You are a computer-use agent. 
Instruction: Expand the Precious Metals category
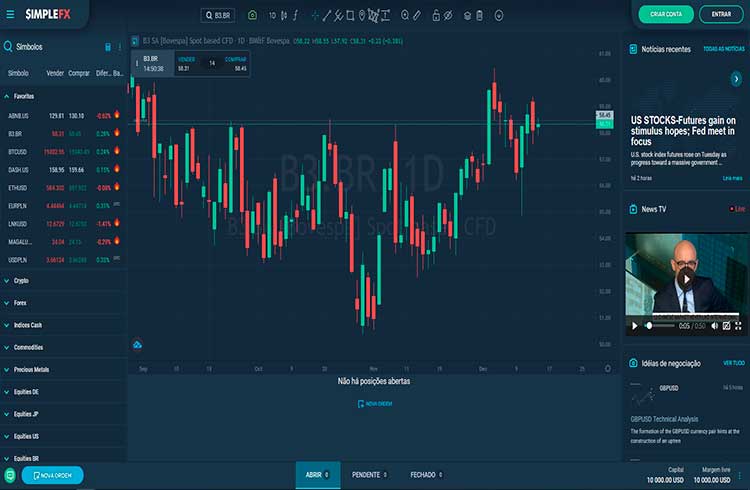[7, 369]
